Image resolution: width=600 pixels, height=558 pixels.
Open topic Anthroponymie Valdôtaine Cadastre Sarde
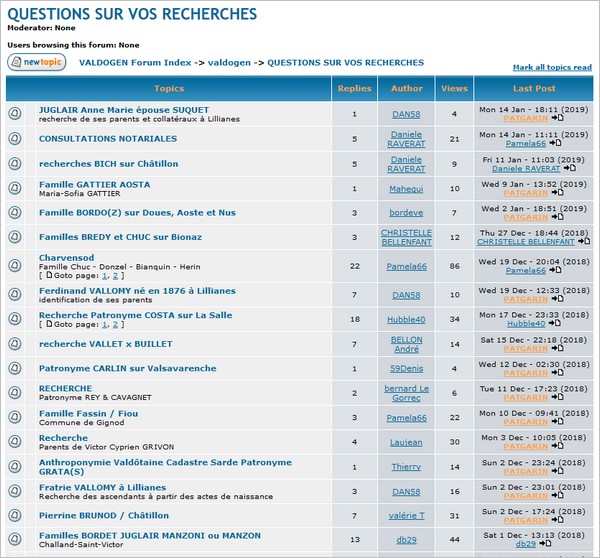pyautogui.click(x=165, y=467)
